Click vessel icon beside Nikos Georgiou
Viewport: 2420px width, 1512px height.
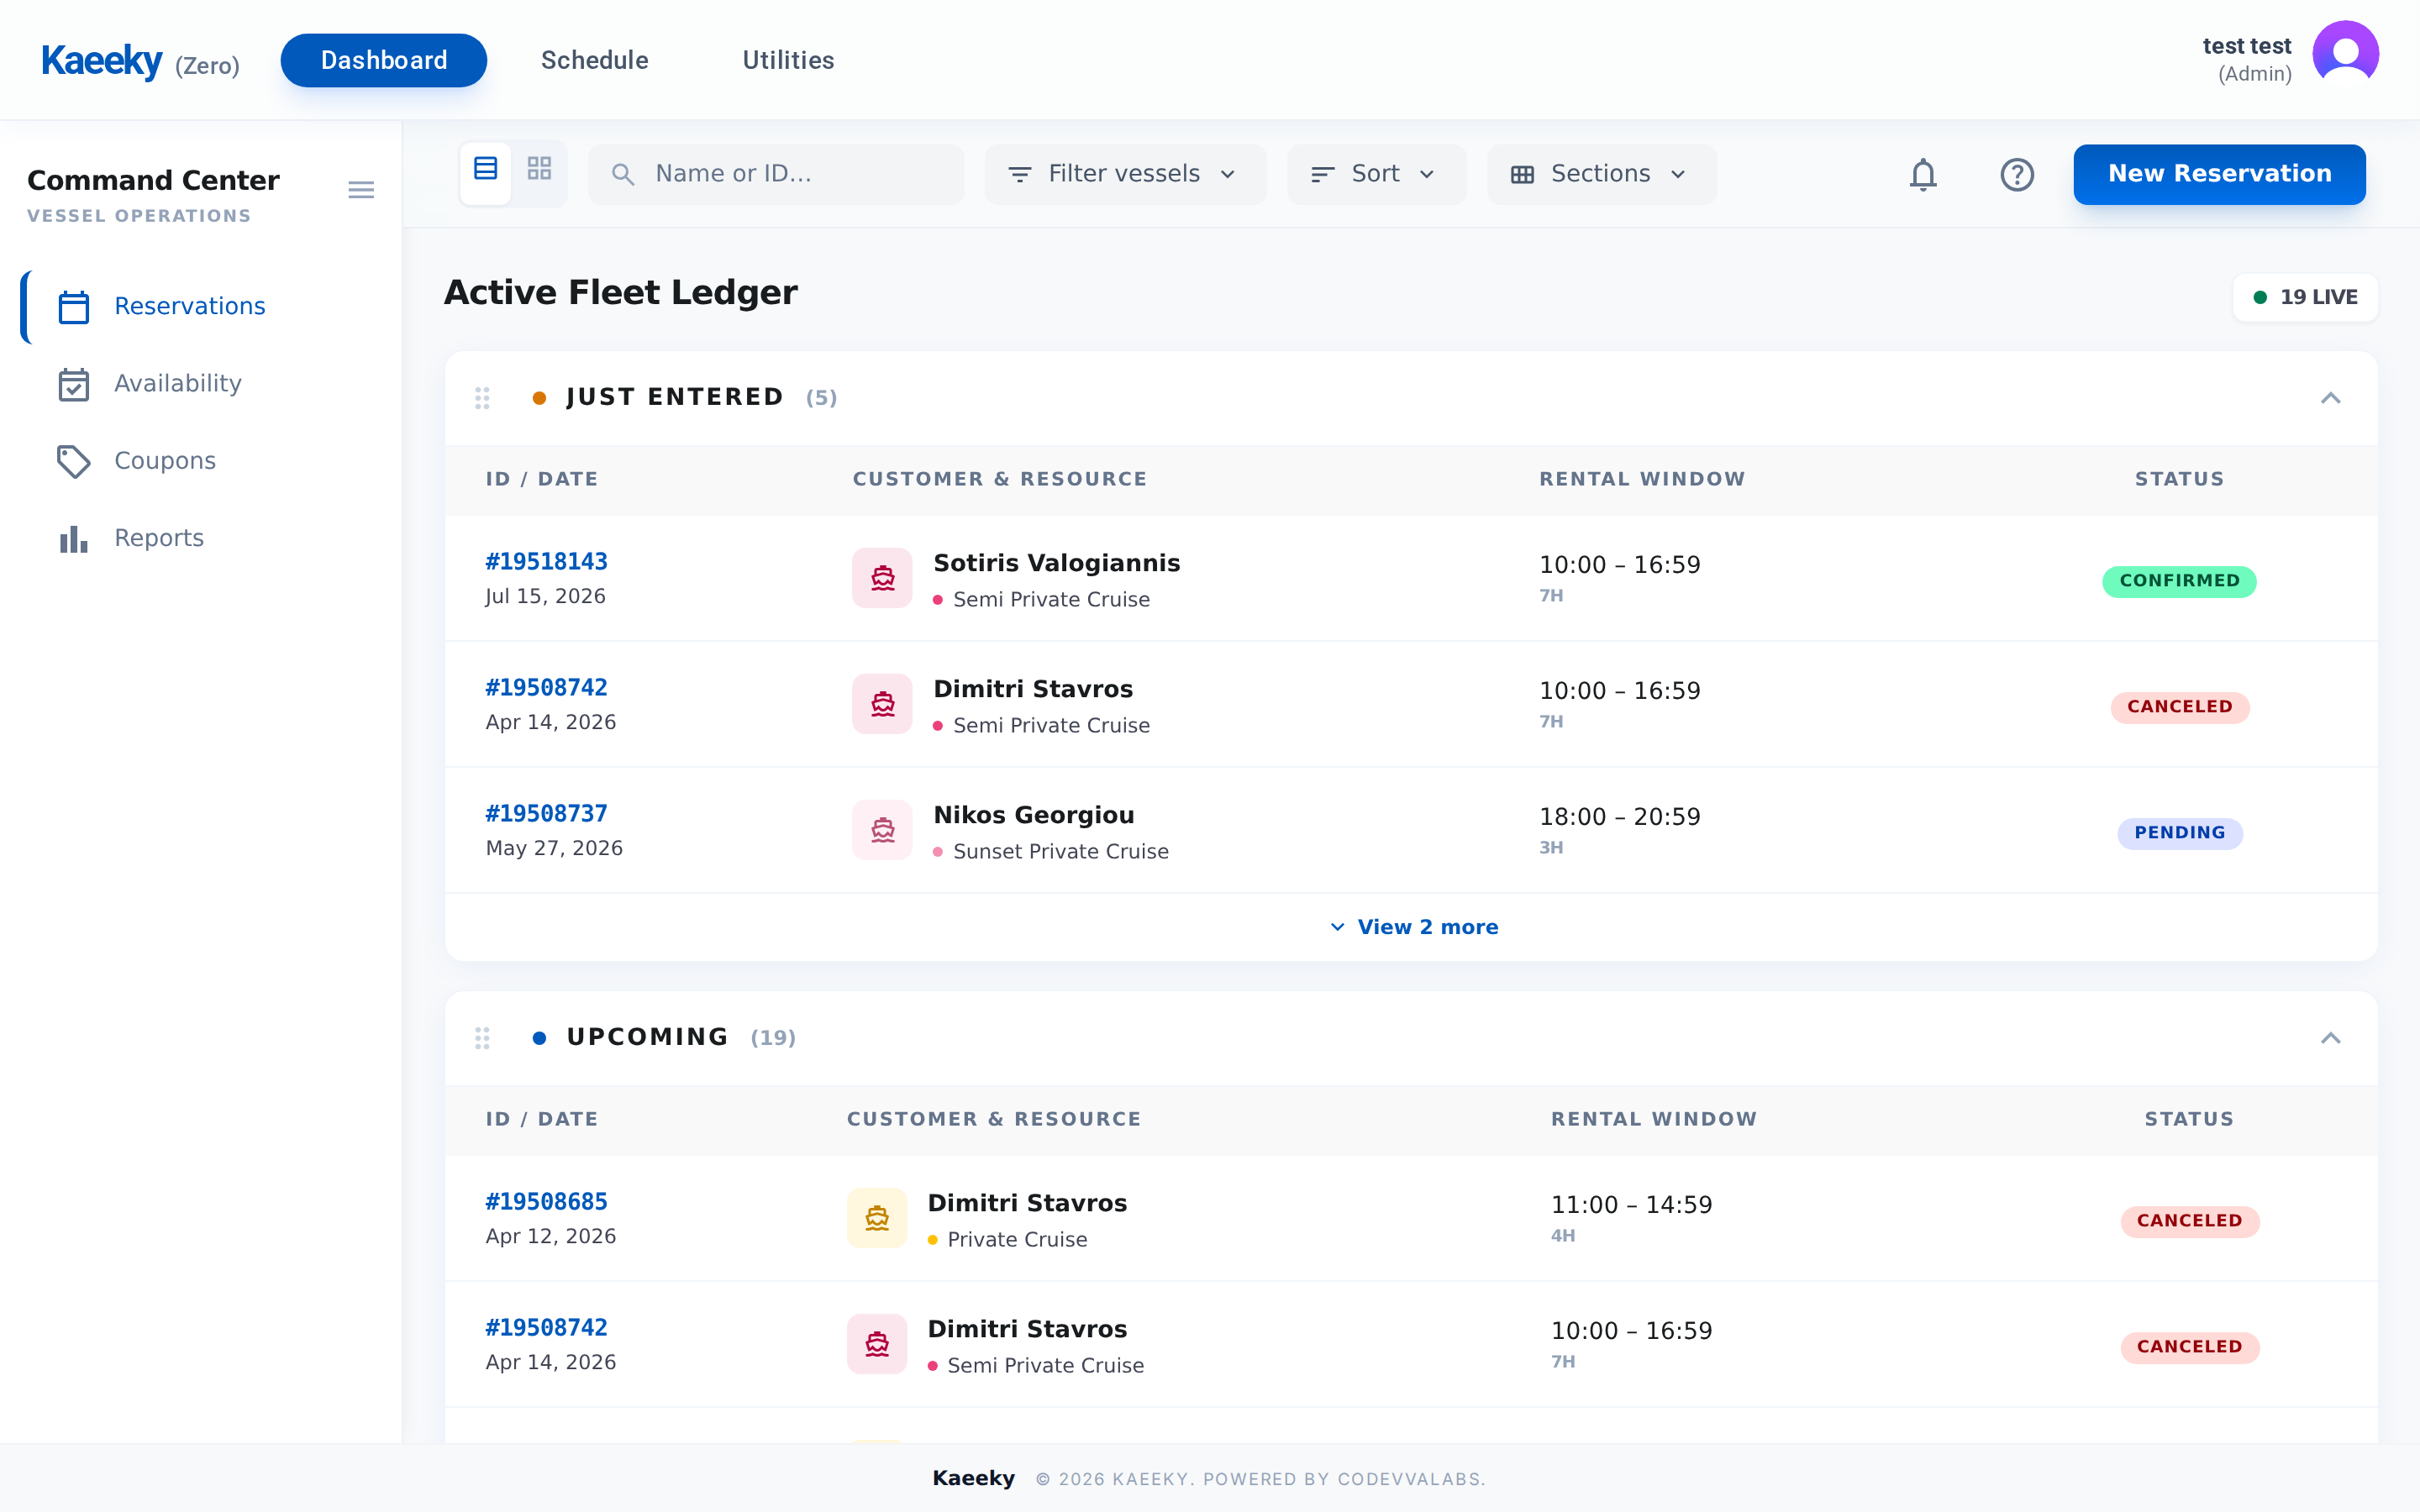(x=882, y=830)
